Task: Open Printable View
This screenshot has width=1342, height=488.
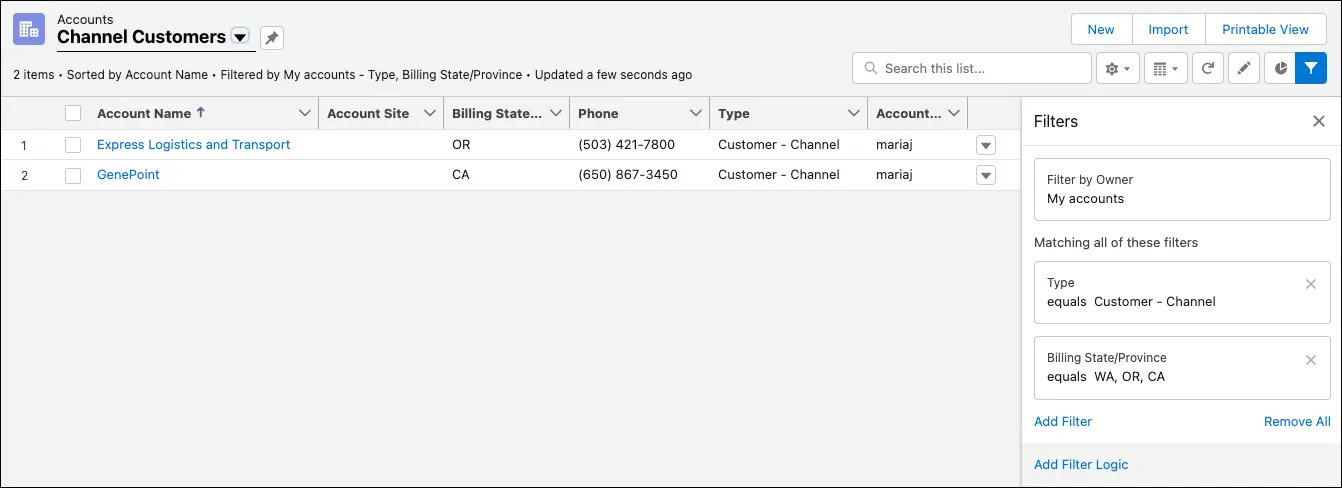Action: [x=1266, y=29]
